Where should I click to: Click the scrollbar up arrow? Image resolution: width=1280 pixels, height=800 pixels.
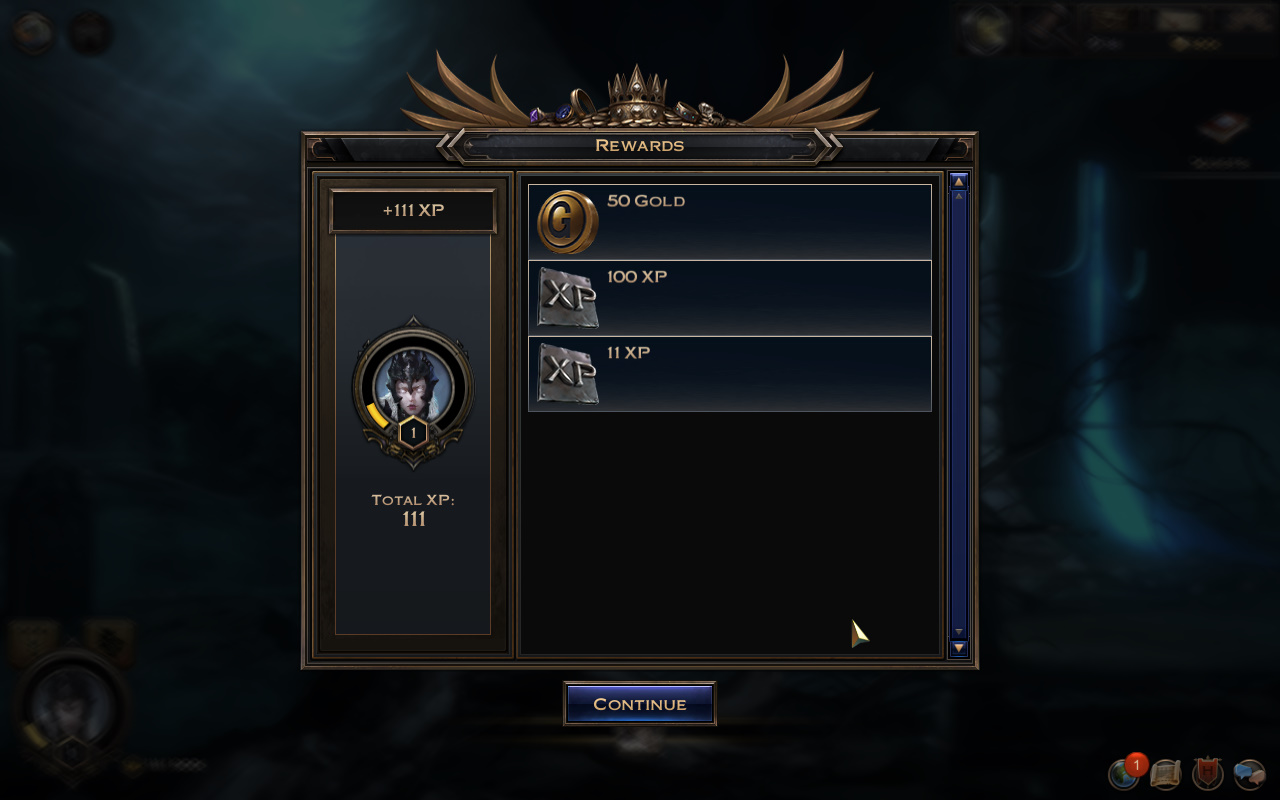959,182
